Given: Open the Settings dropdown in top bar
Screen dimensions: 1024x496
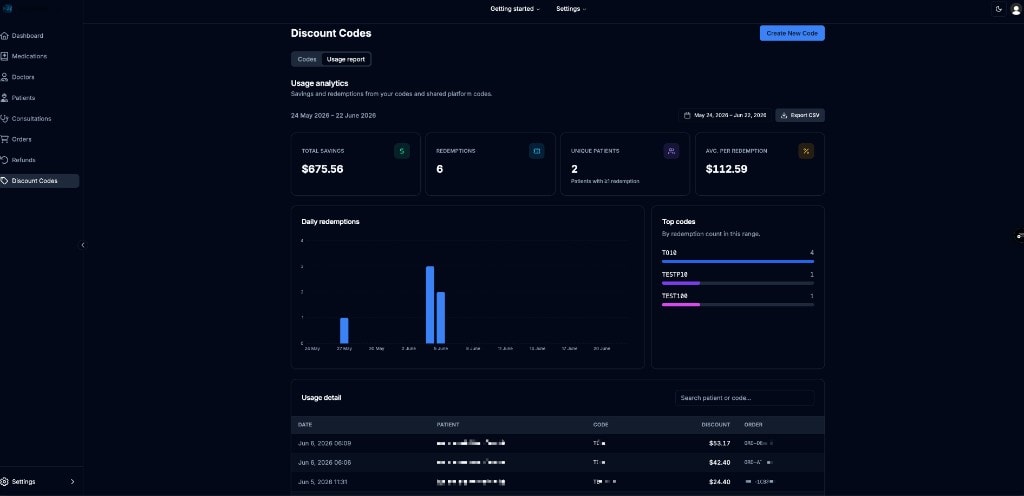Looking at the screenshot, I should coord(571,9).
